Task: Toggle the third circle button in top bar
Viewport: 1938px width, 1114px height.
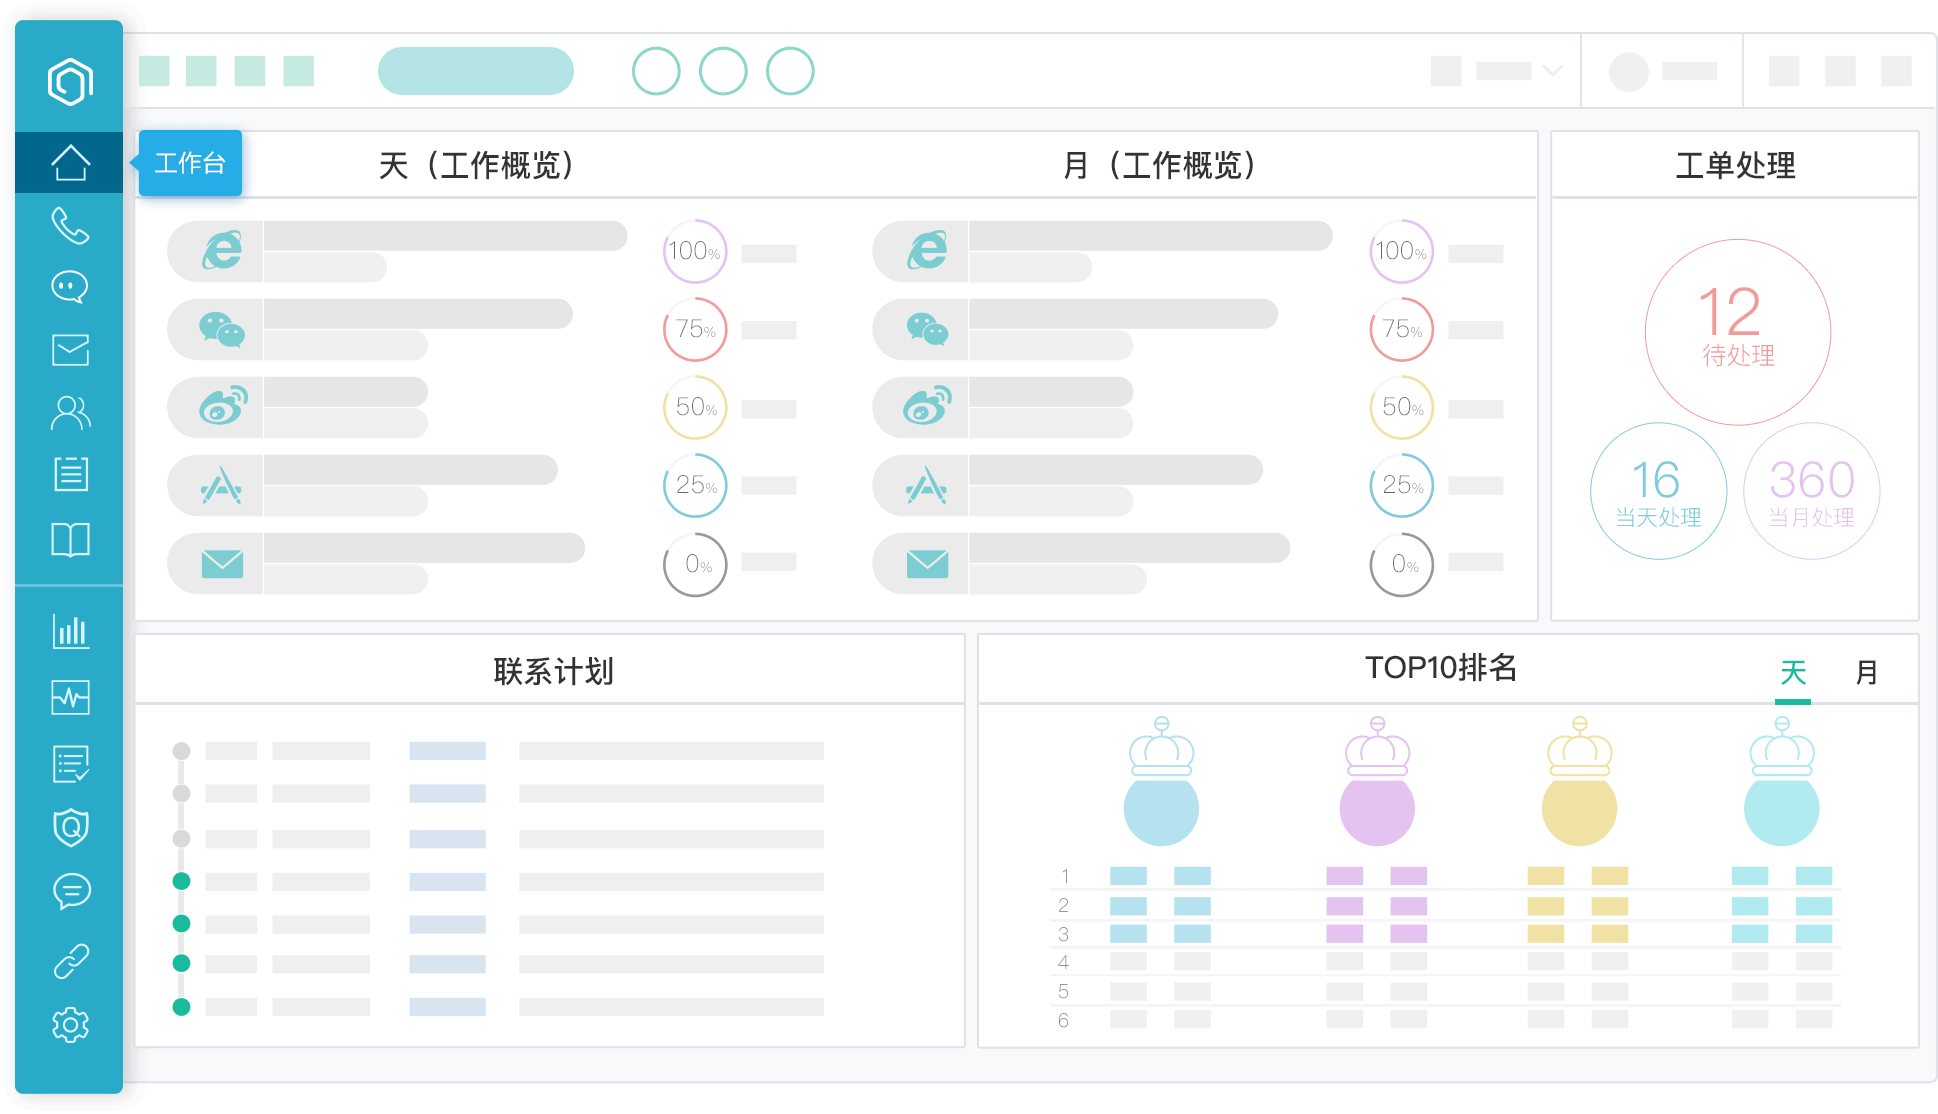Action: click(x=790, y=71)
